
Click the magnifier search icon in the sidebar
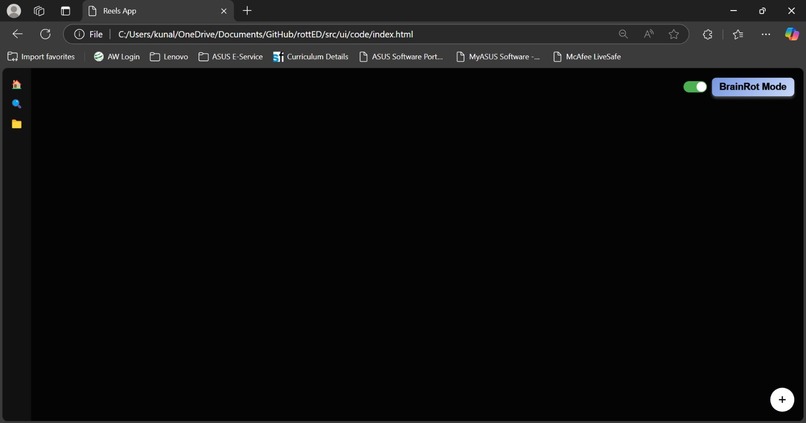coord(16,104)
